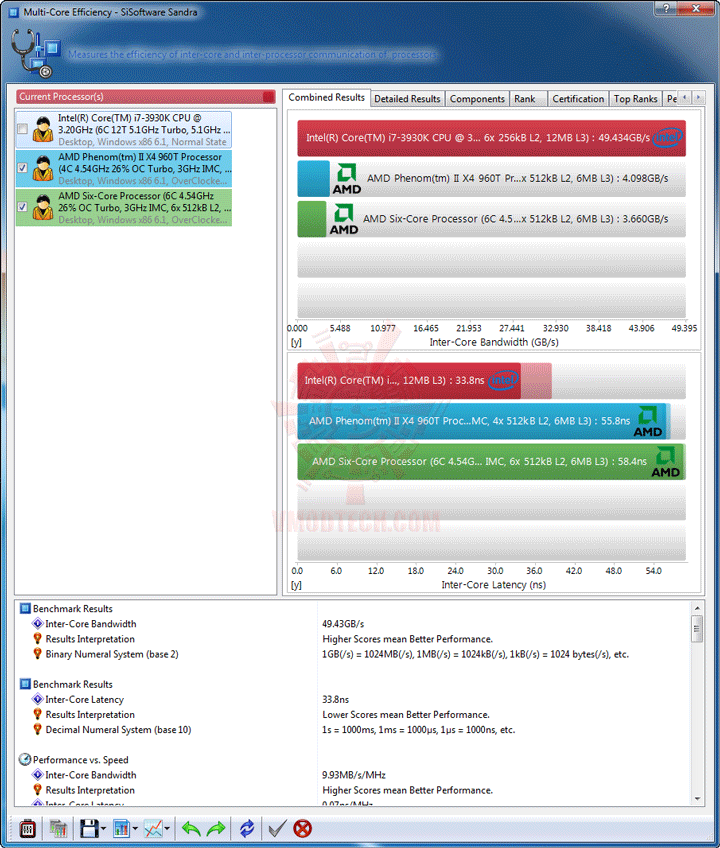
Task: Click the tab strip left arrow
Action: [x=685, y=97]
